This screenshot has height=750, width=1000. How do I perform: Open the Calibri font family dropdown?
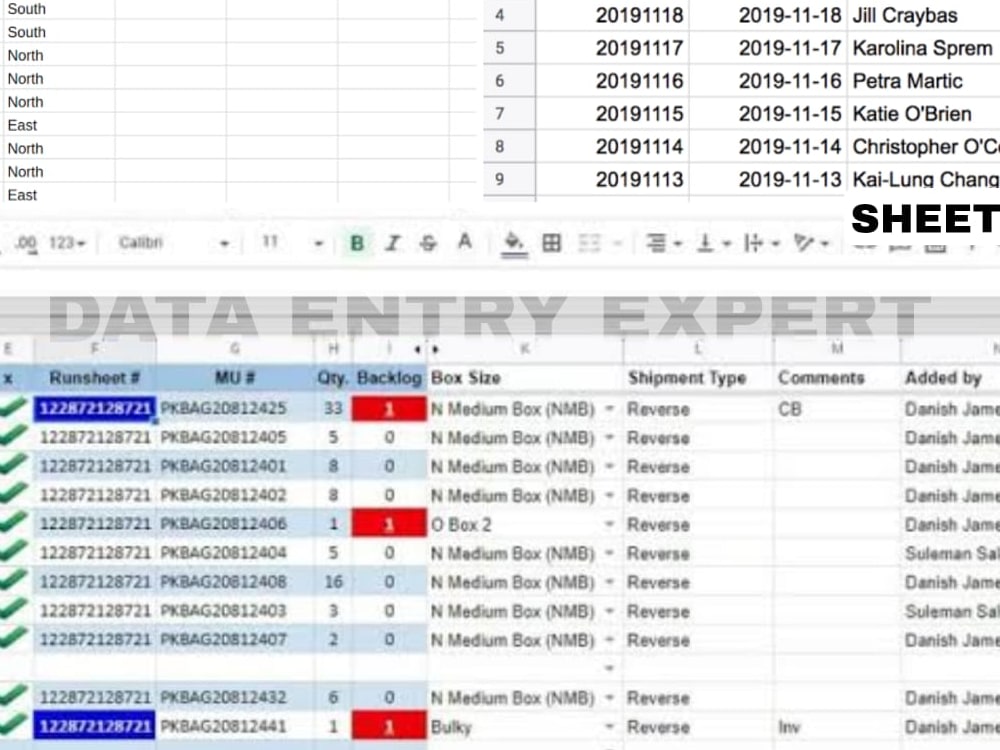tap(173, 243)
